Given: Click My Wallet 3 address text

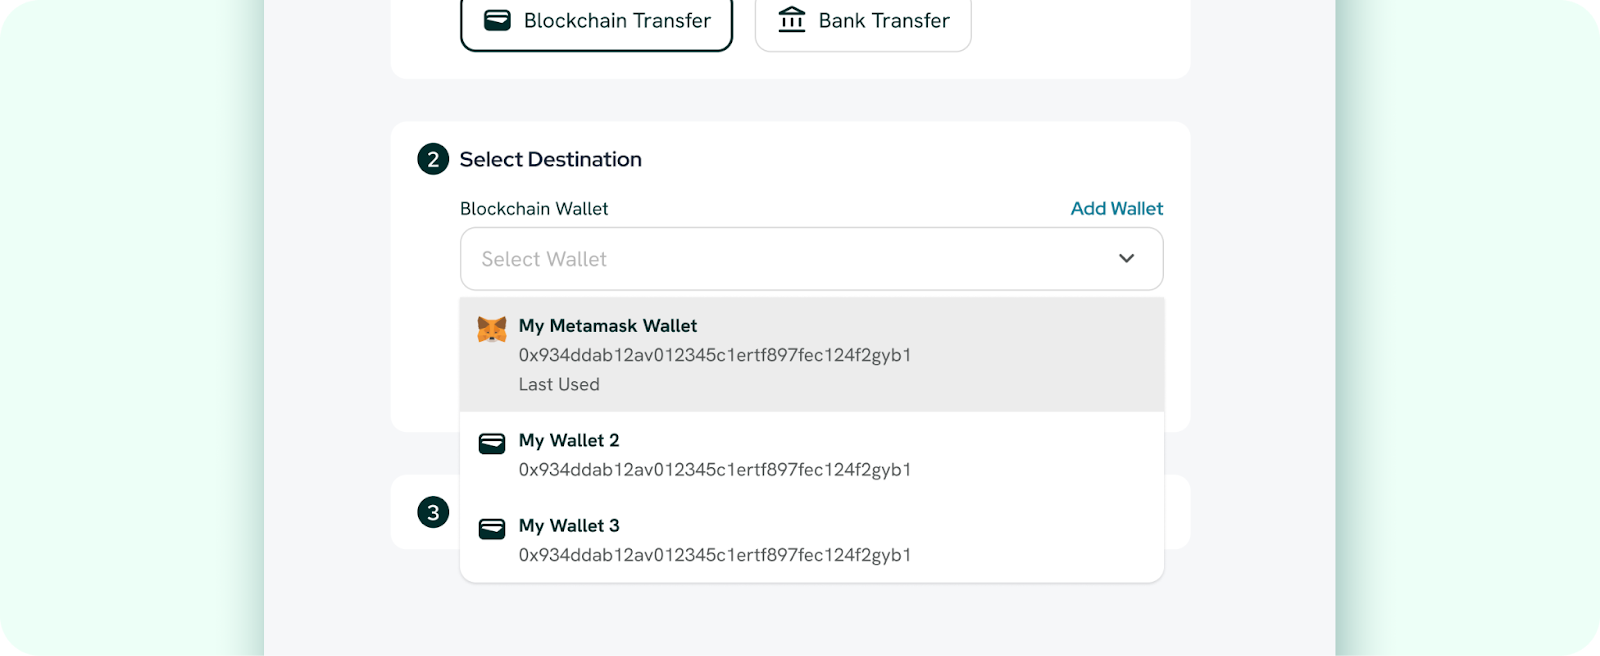Looking at the screenshot, I should coord(715,554).
